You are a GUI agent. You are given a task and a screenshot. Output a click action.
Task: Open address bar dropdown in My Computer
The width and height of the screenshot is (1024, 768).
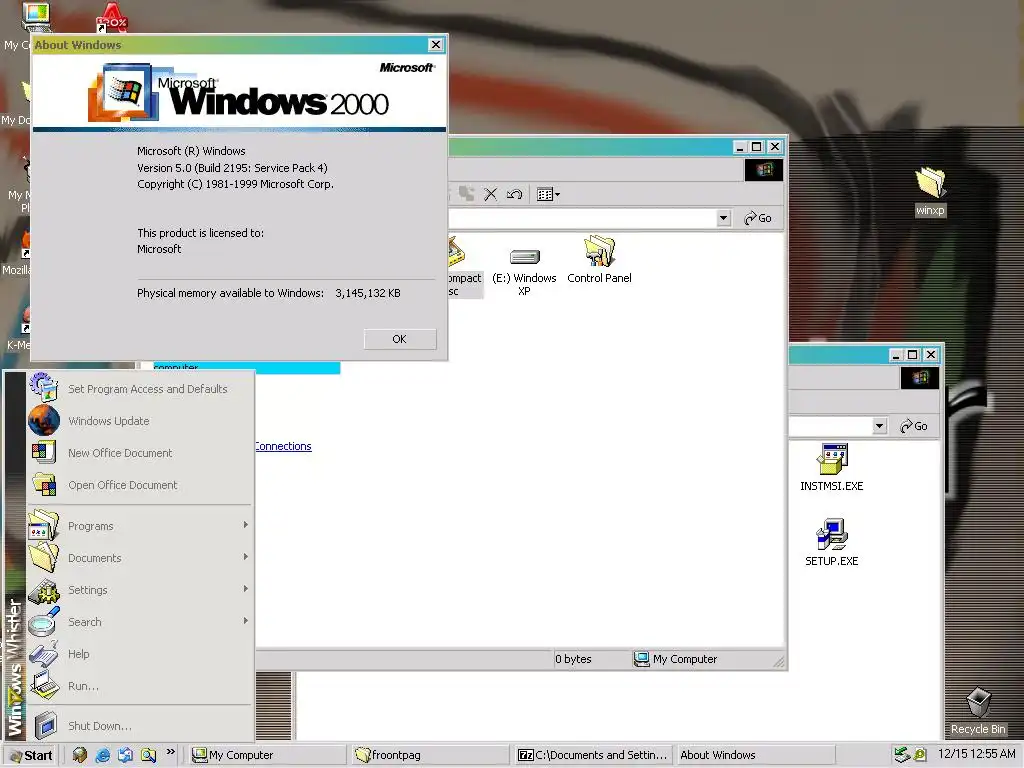coord(724,217)
